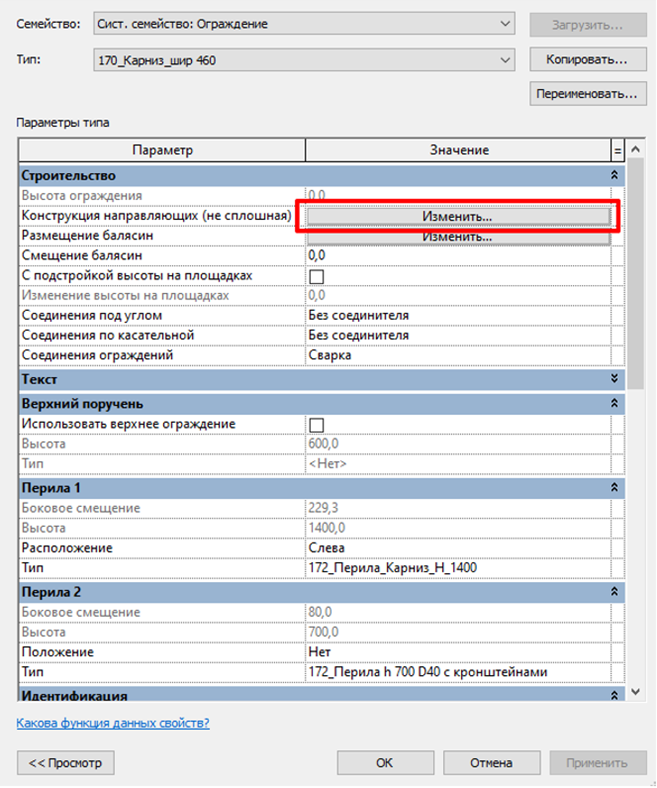Click Перила 1 Высота value 1400,0
The image size is (657, 788).
pos(458,528)
